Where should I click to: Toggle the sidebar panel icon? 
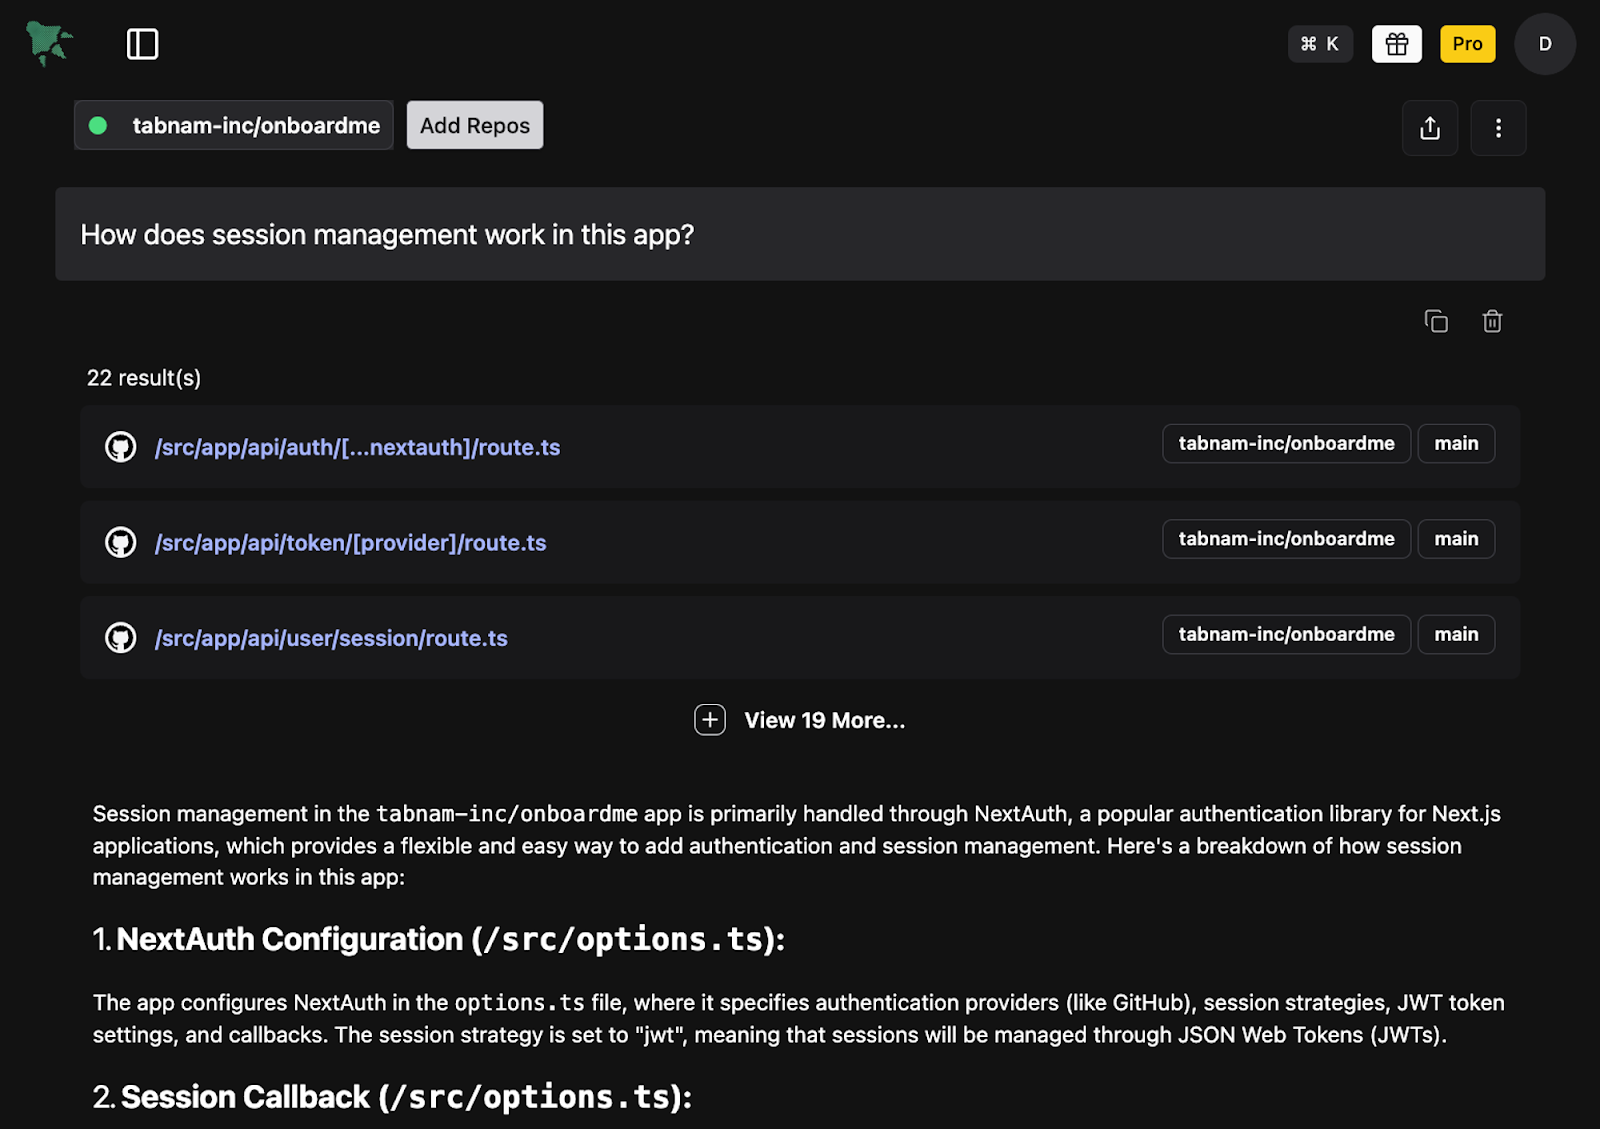[142, 44]
